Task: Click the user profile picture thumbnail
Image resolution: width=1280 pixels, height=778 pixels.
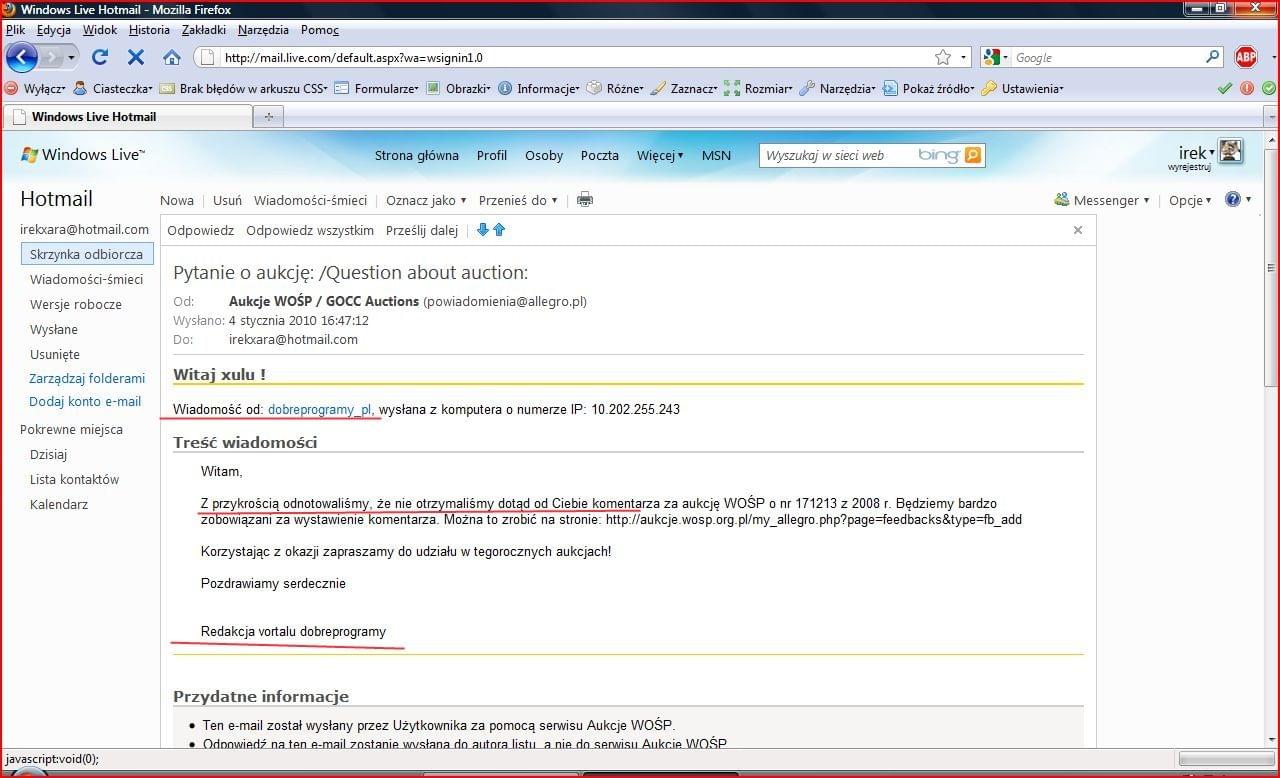Action: pyautogui.click(x=1230, y=151)
